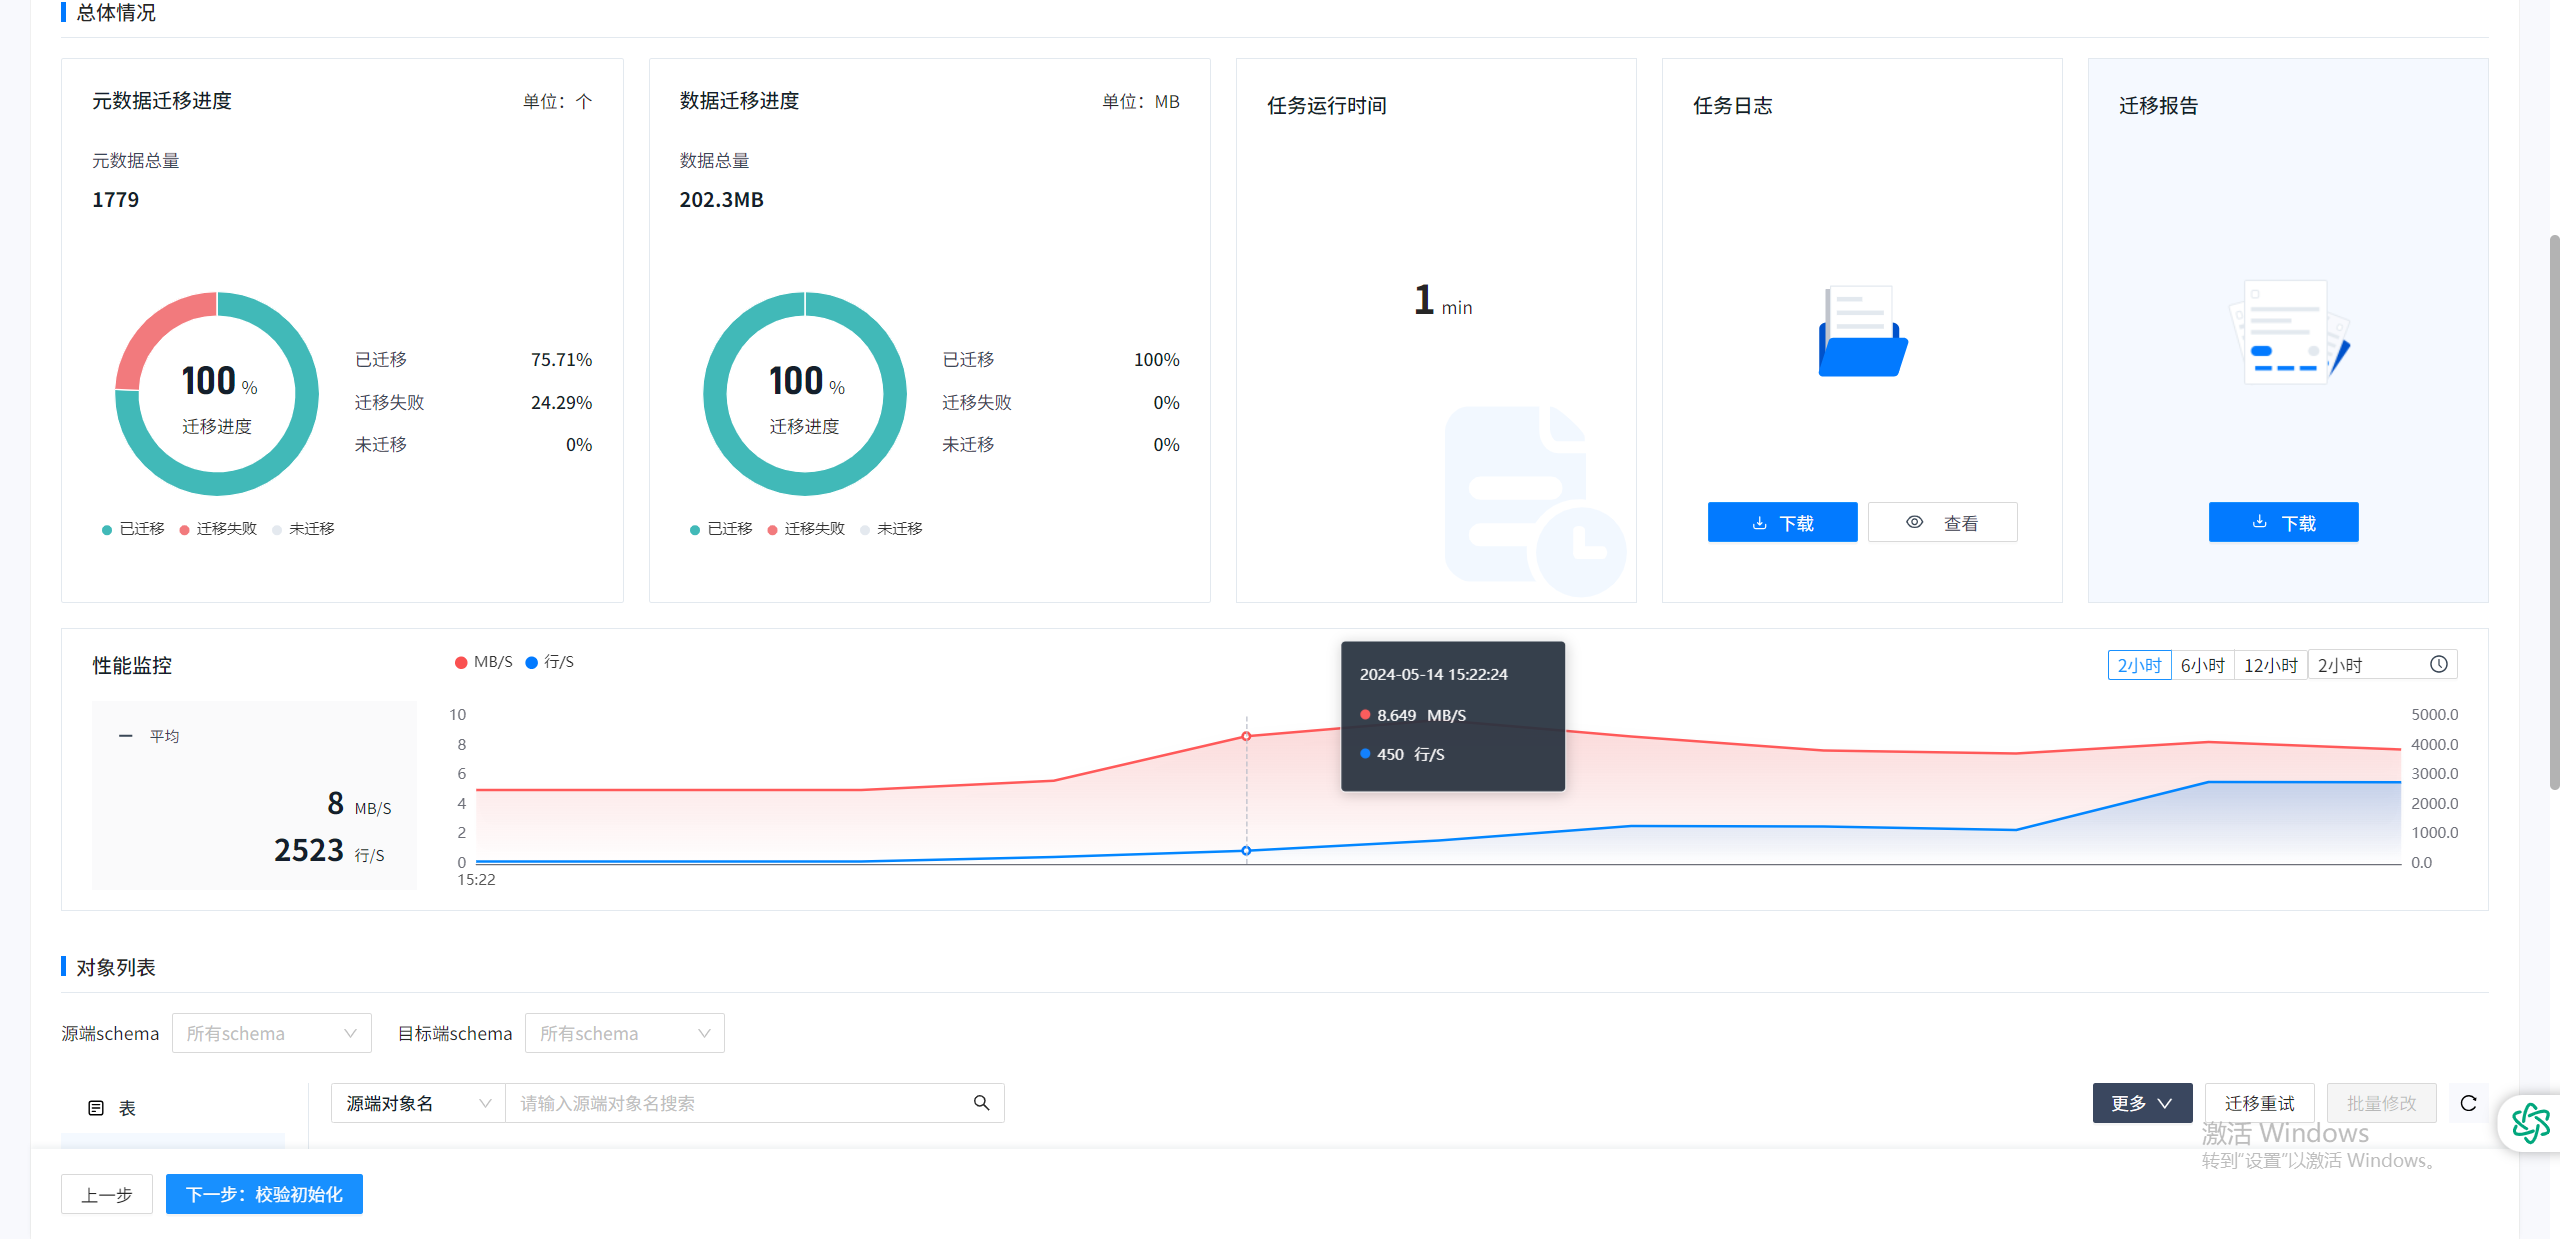Click the clock icon in time range picker
Screen dimensions: 2560x1239
point(2439,664)
